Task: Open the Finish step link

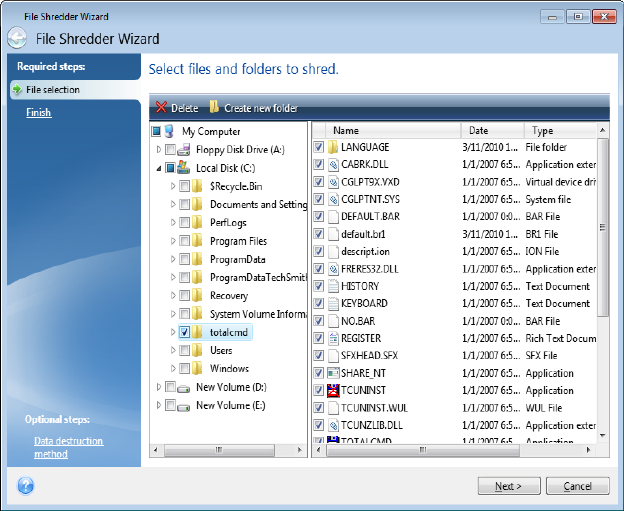Action: [x=39, y=113]
